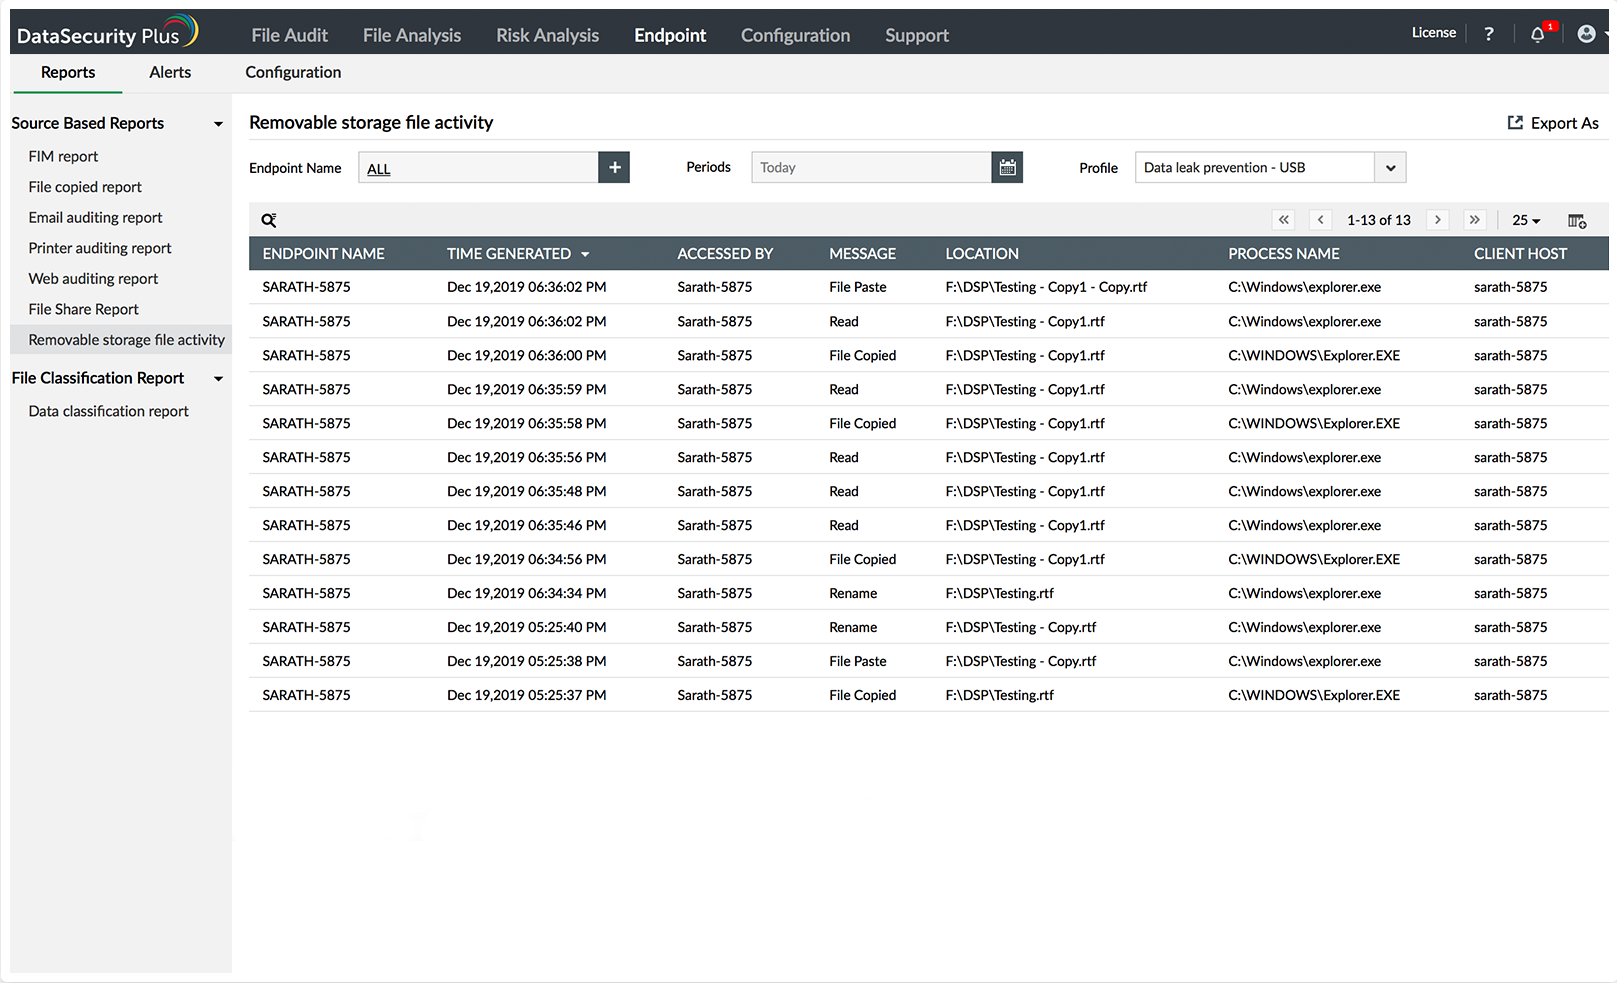Open the notifications bell
The width and height of the screenshot is (1617, 983).
click(x=1538, y=34)
